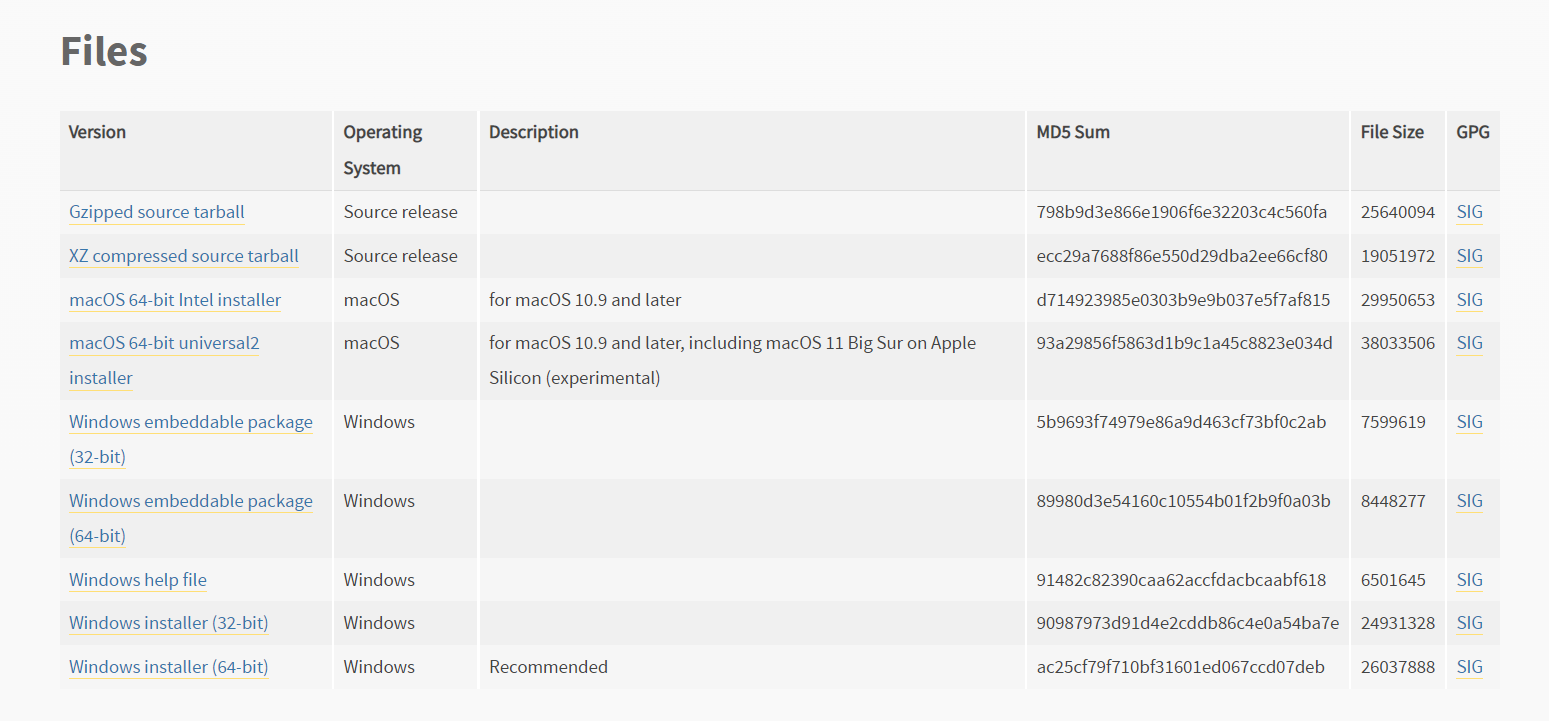
Task: Open SIG link for XZ source tarball
Action: click(x=1470, y=256)
